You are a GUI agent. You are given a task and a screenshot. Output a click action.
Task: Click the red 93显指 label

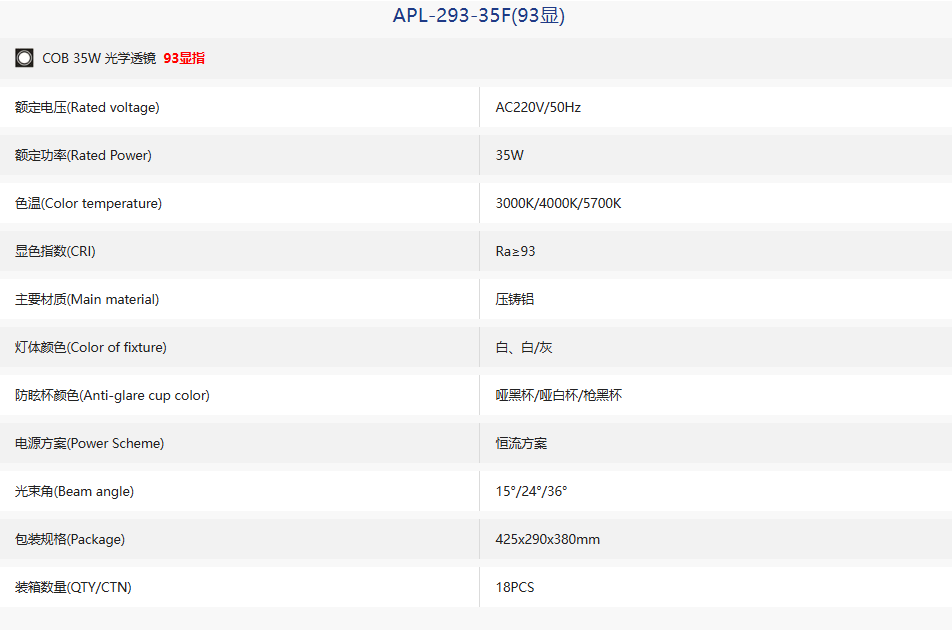[184, 58]
